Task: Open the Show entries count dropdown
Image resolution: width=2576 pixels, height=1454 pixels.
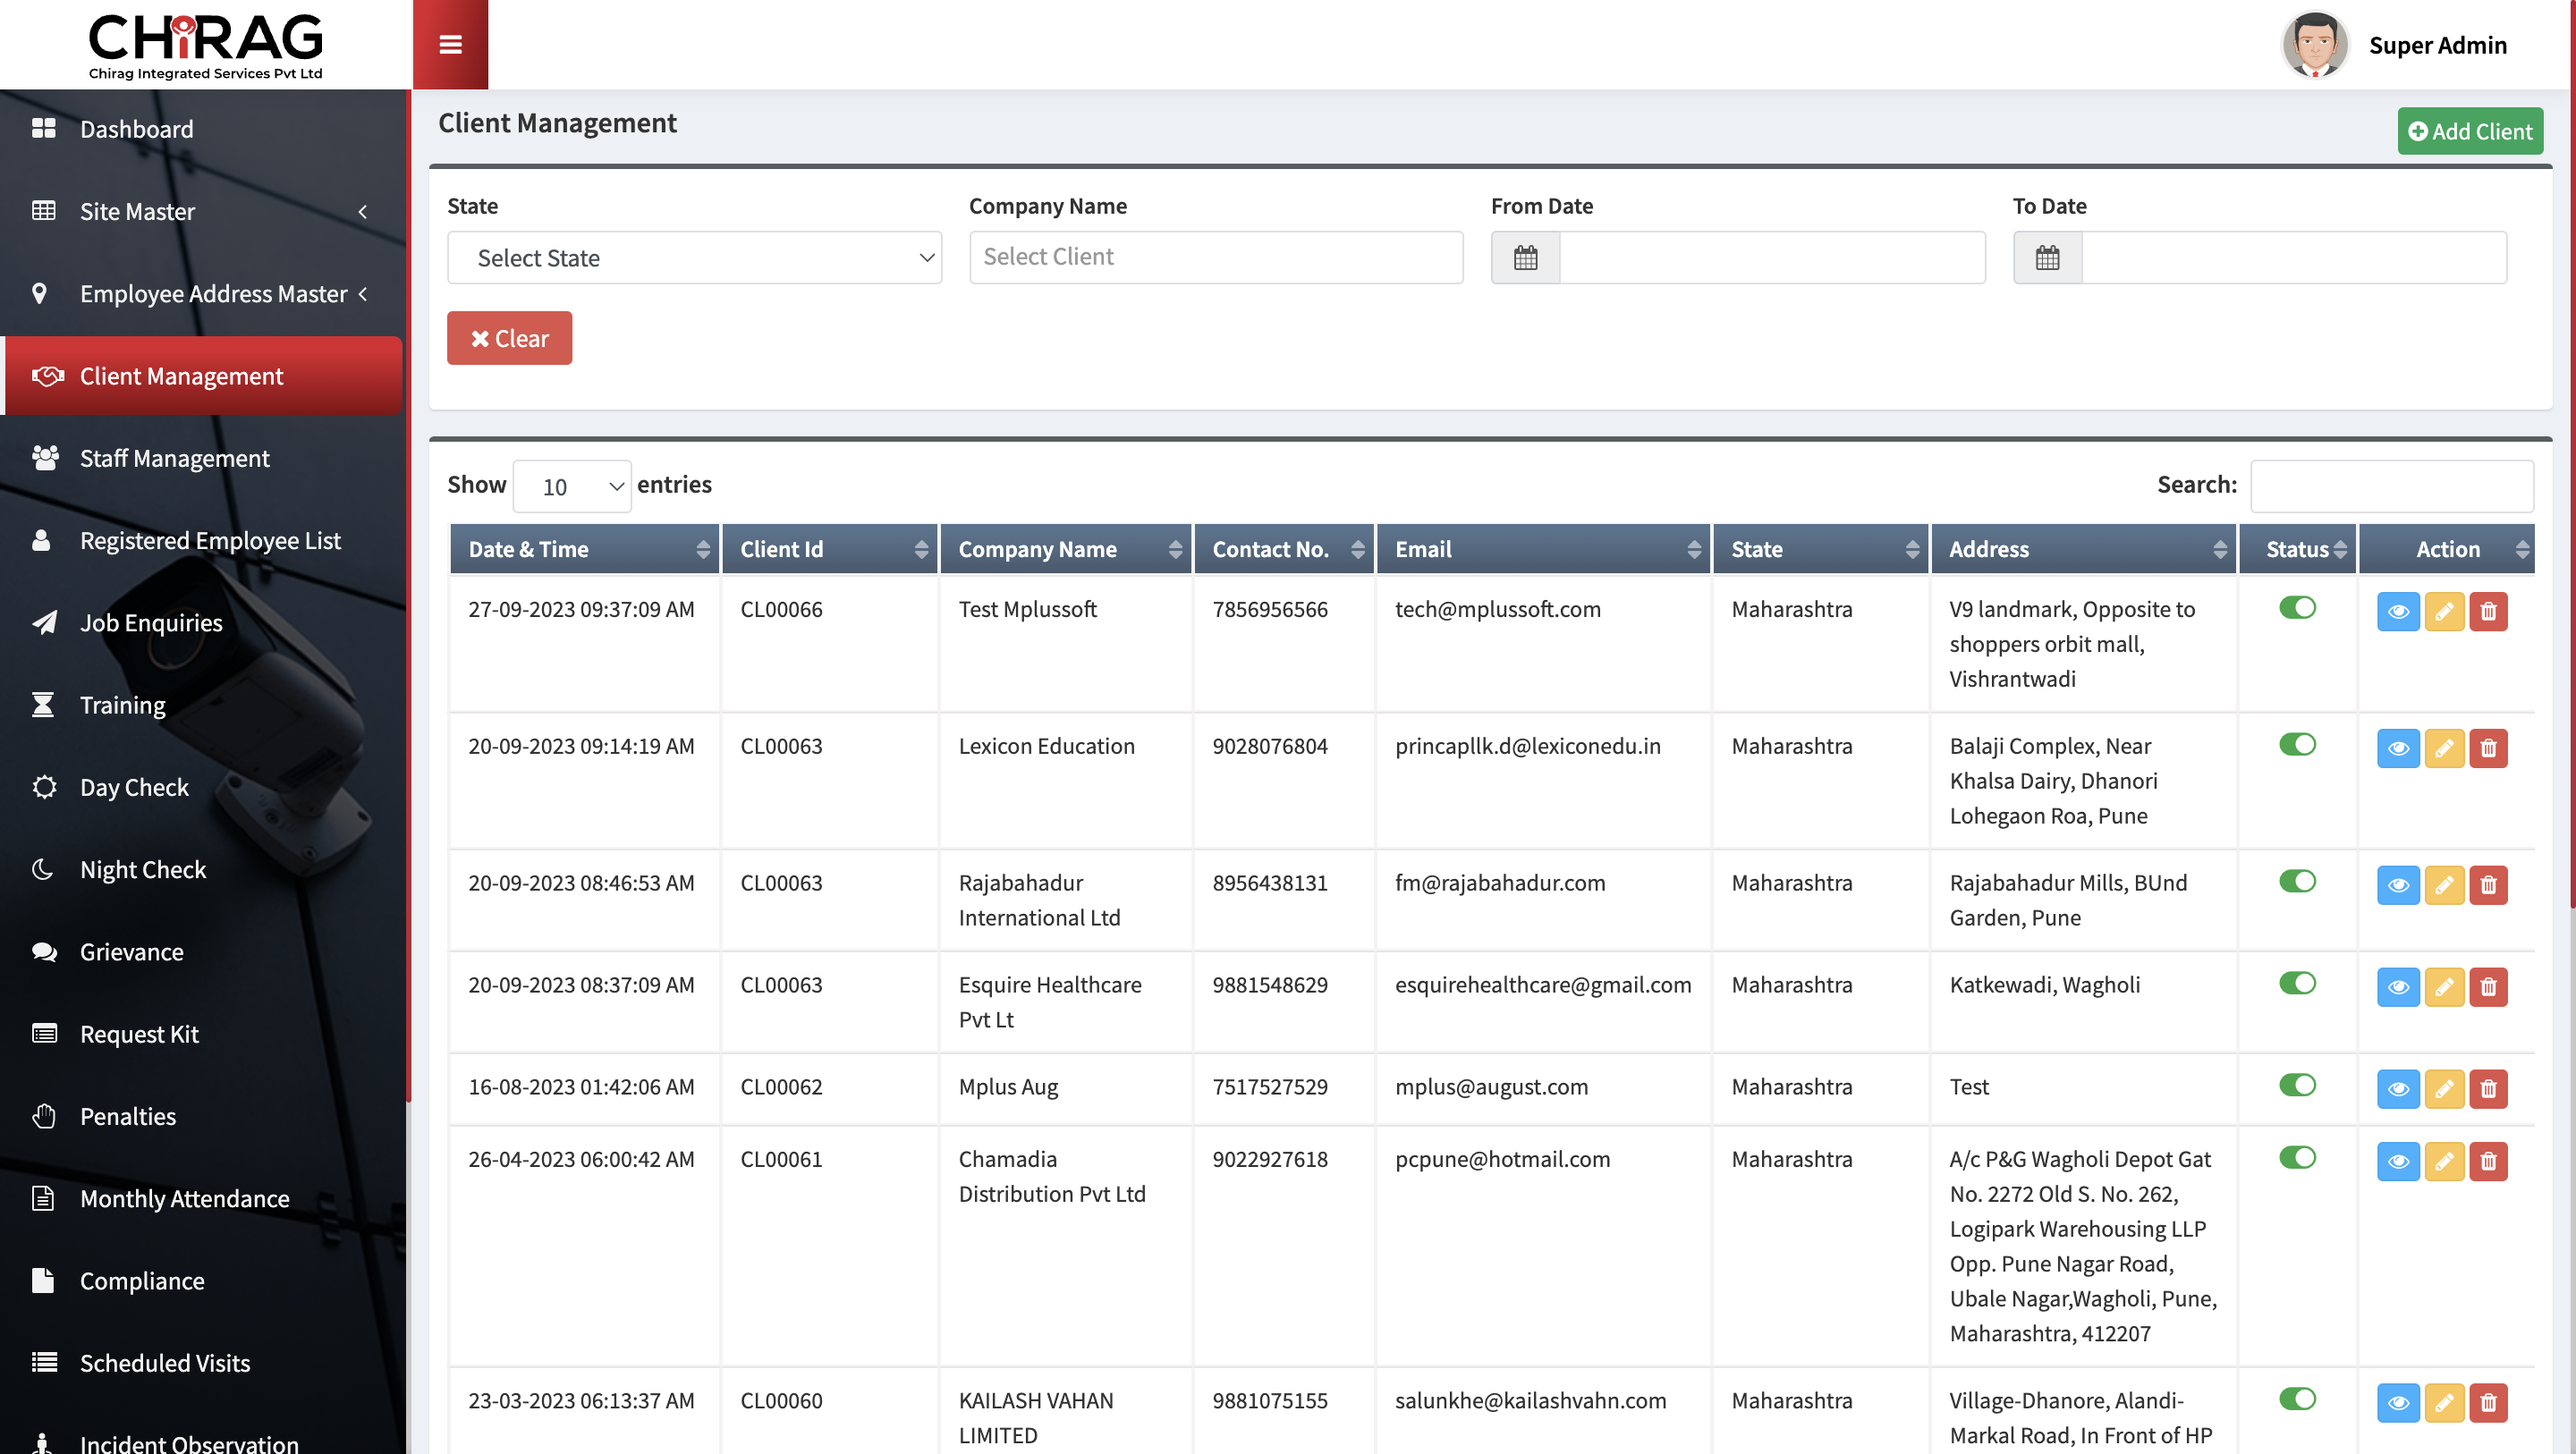Action: (572, 487)
